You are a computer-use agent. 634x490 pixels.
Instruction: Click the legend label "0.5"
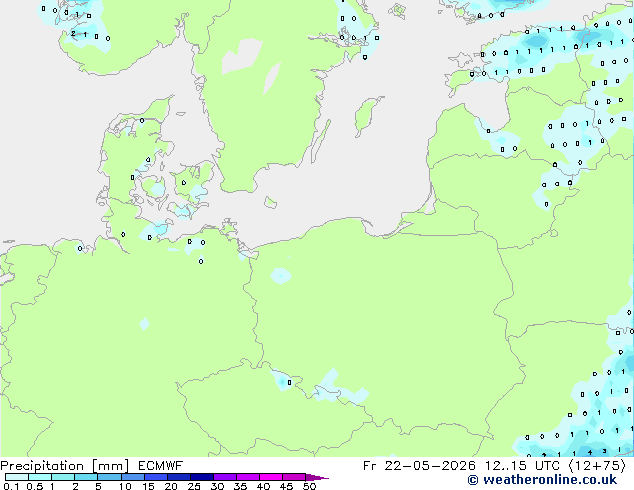coord(35,486)
